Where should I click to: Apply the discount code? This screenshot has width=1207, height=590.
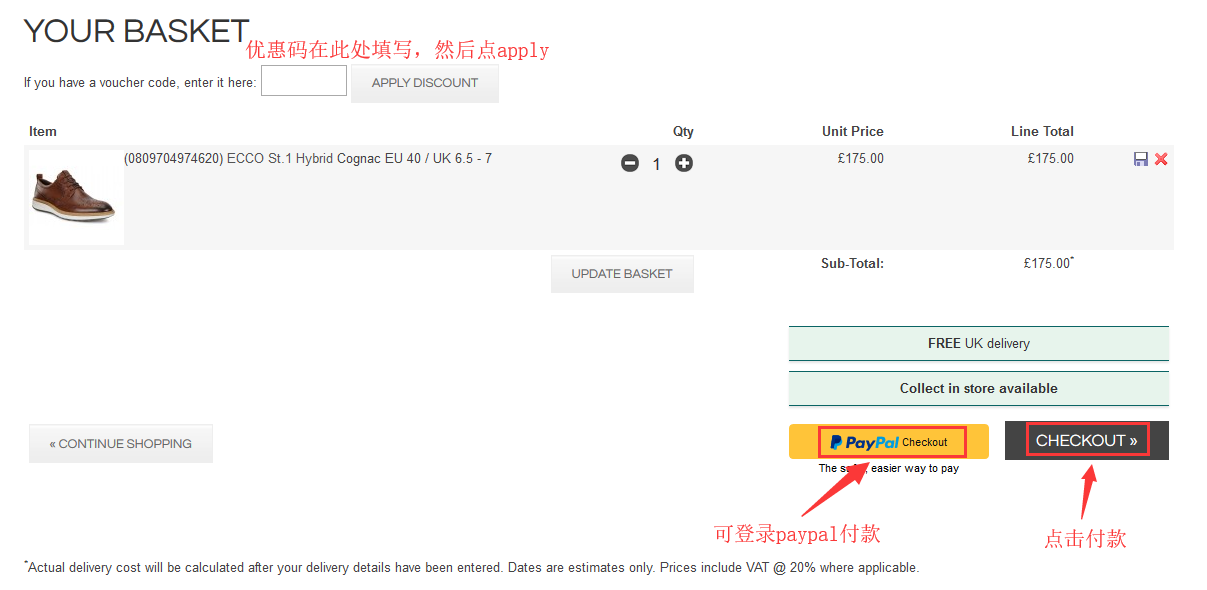point(425,83)
